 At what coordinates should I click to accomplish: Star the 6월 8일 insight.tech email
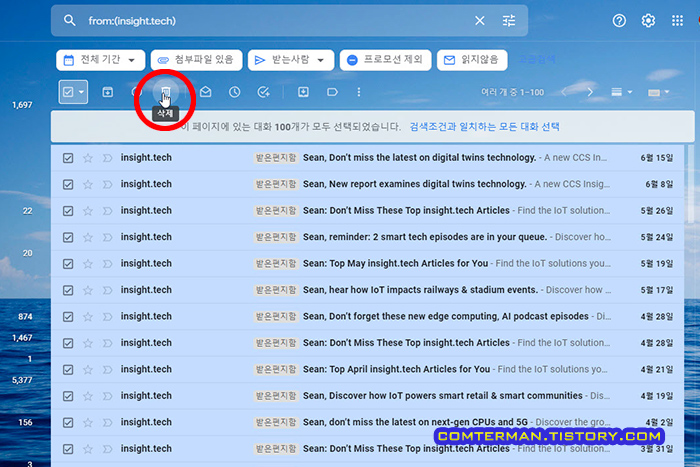click(x=88, y=184)
